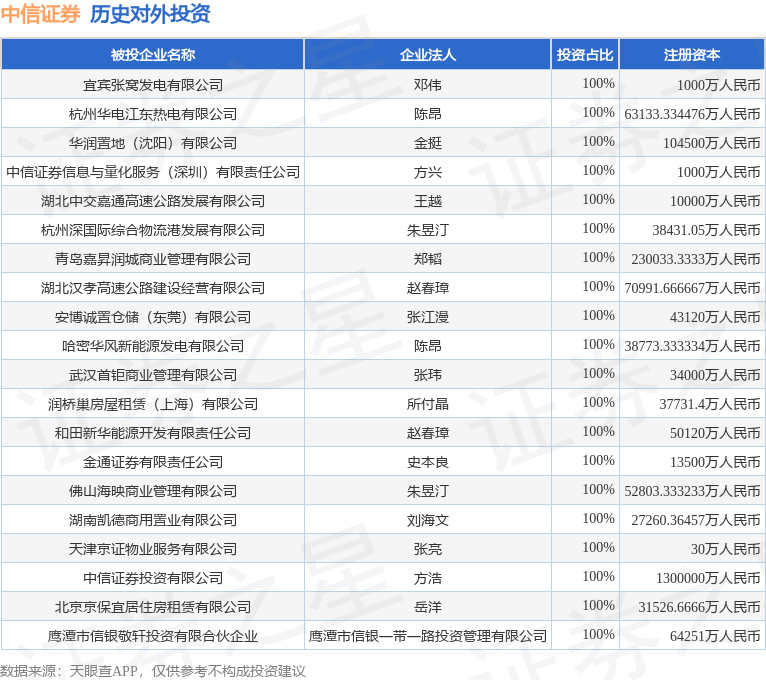Viewport: 766px width, 680px height.
Task: Click the 注册资本 column header
Action: point(692,55)
